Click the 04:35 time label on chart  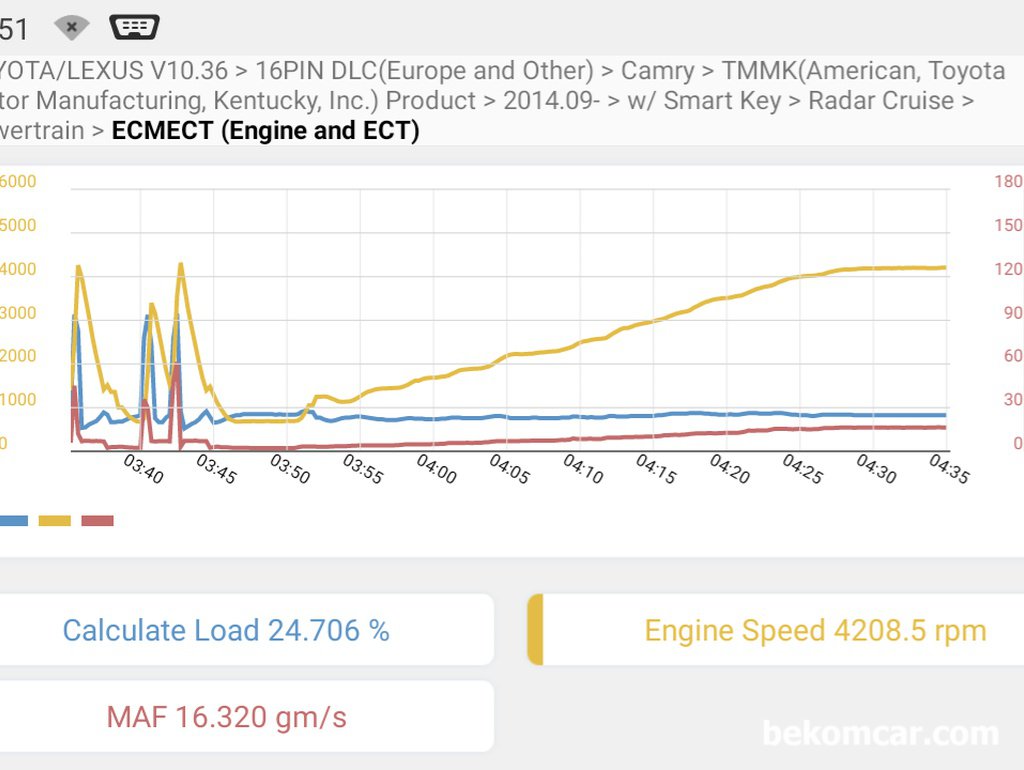click(949, 468)
